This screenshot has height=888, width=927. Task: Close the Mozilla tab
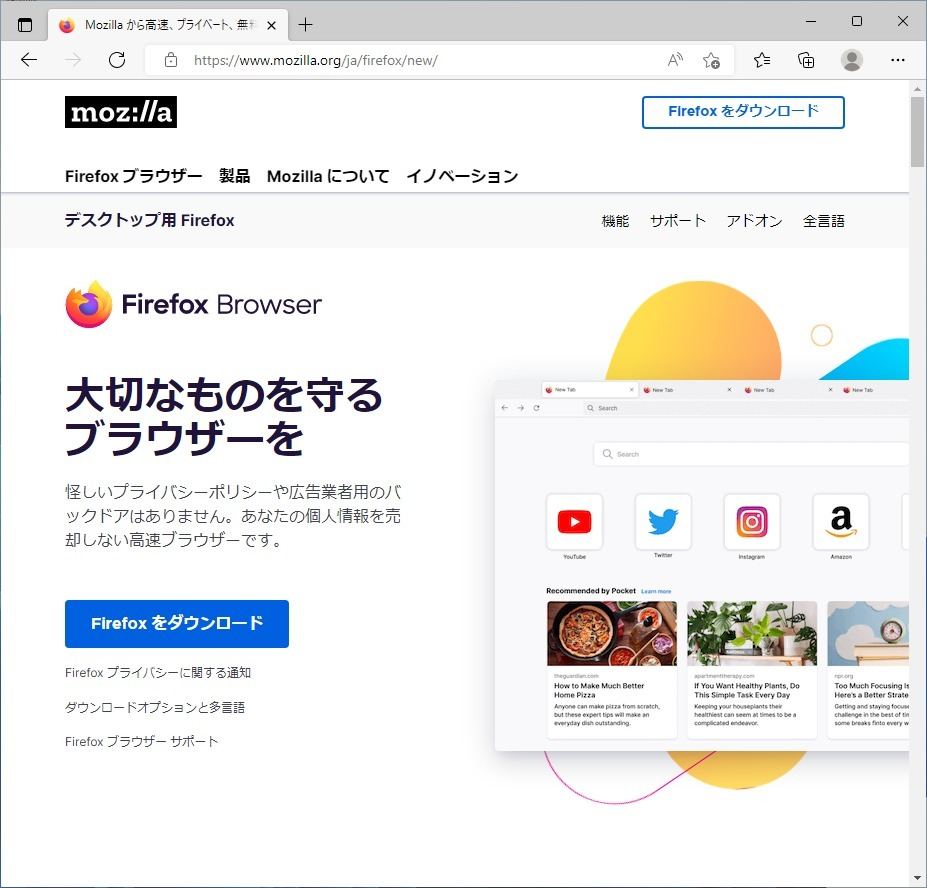pos(271,25)
